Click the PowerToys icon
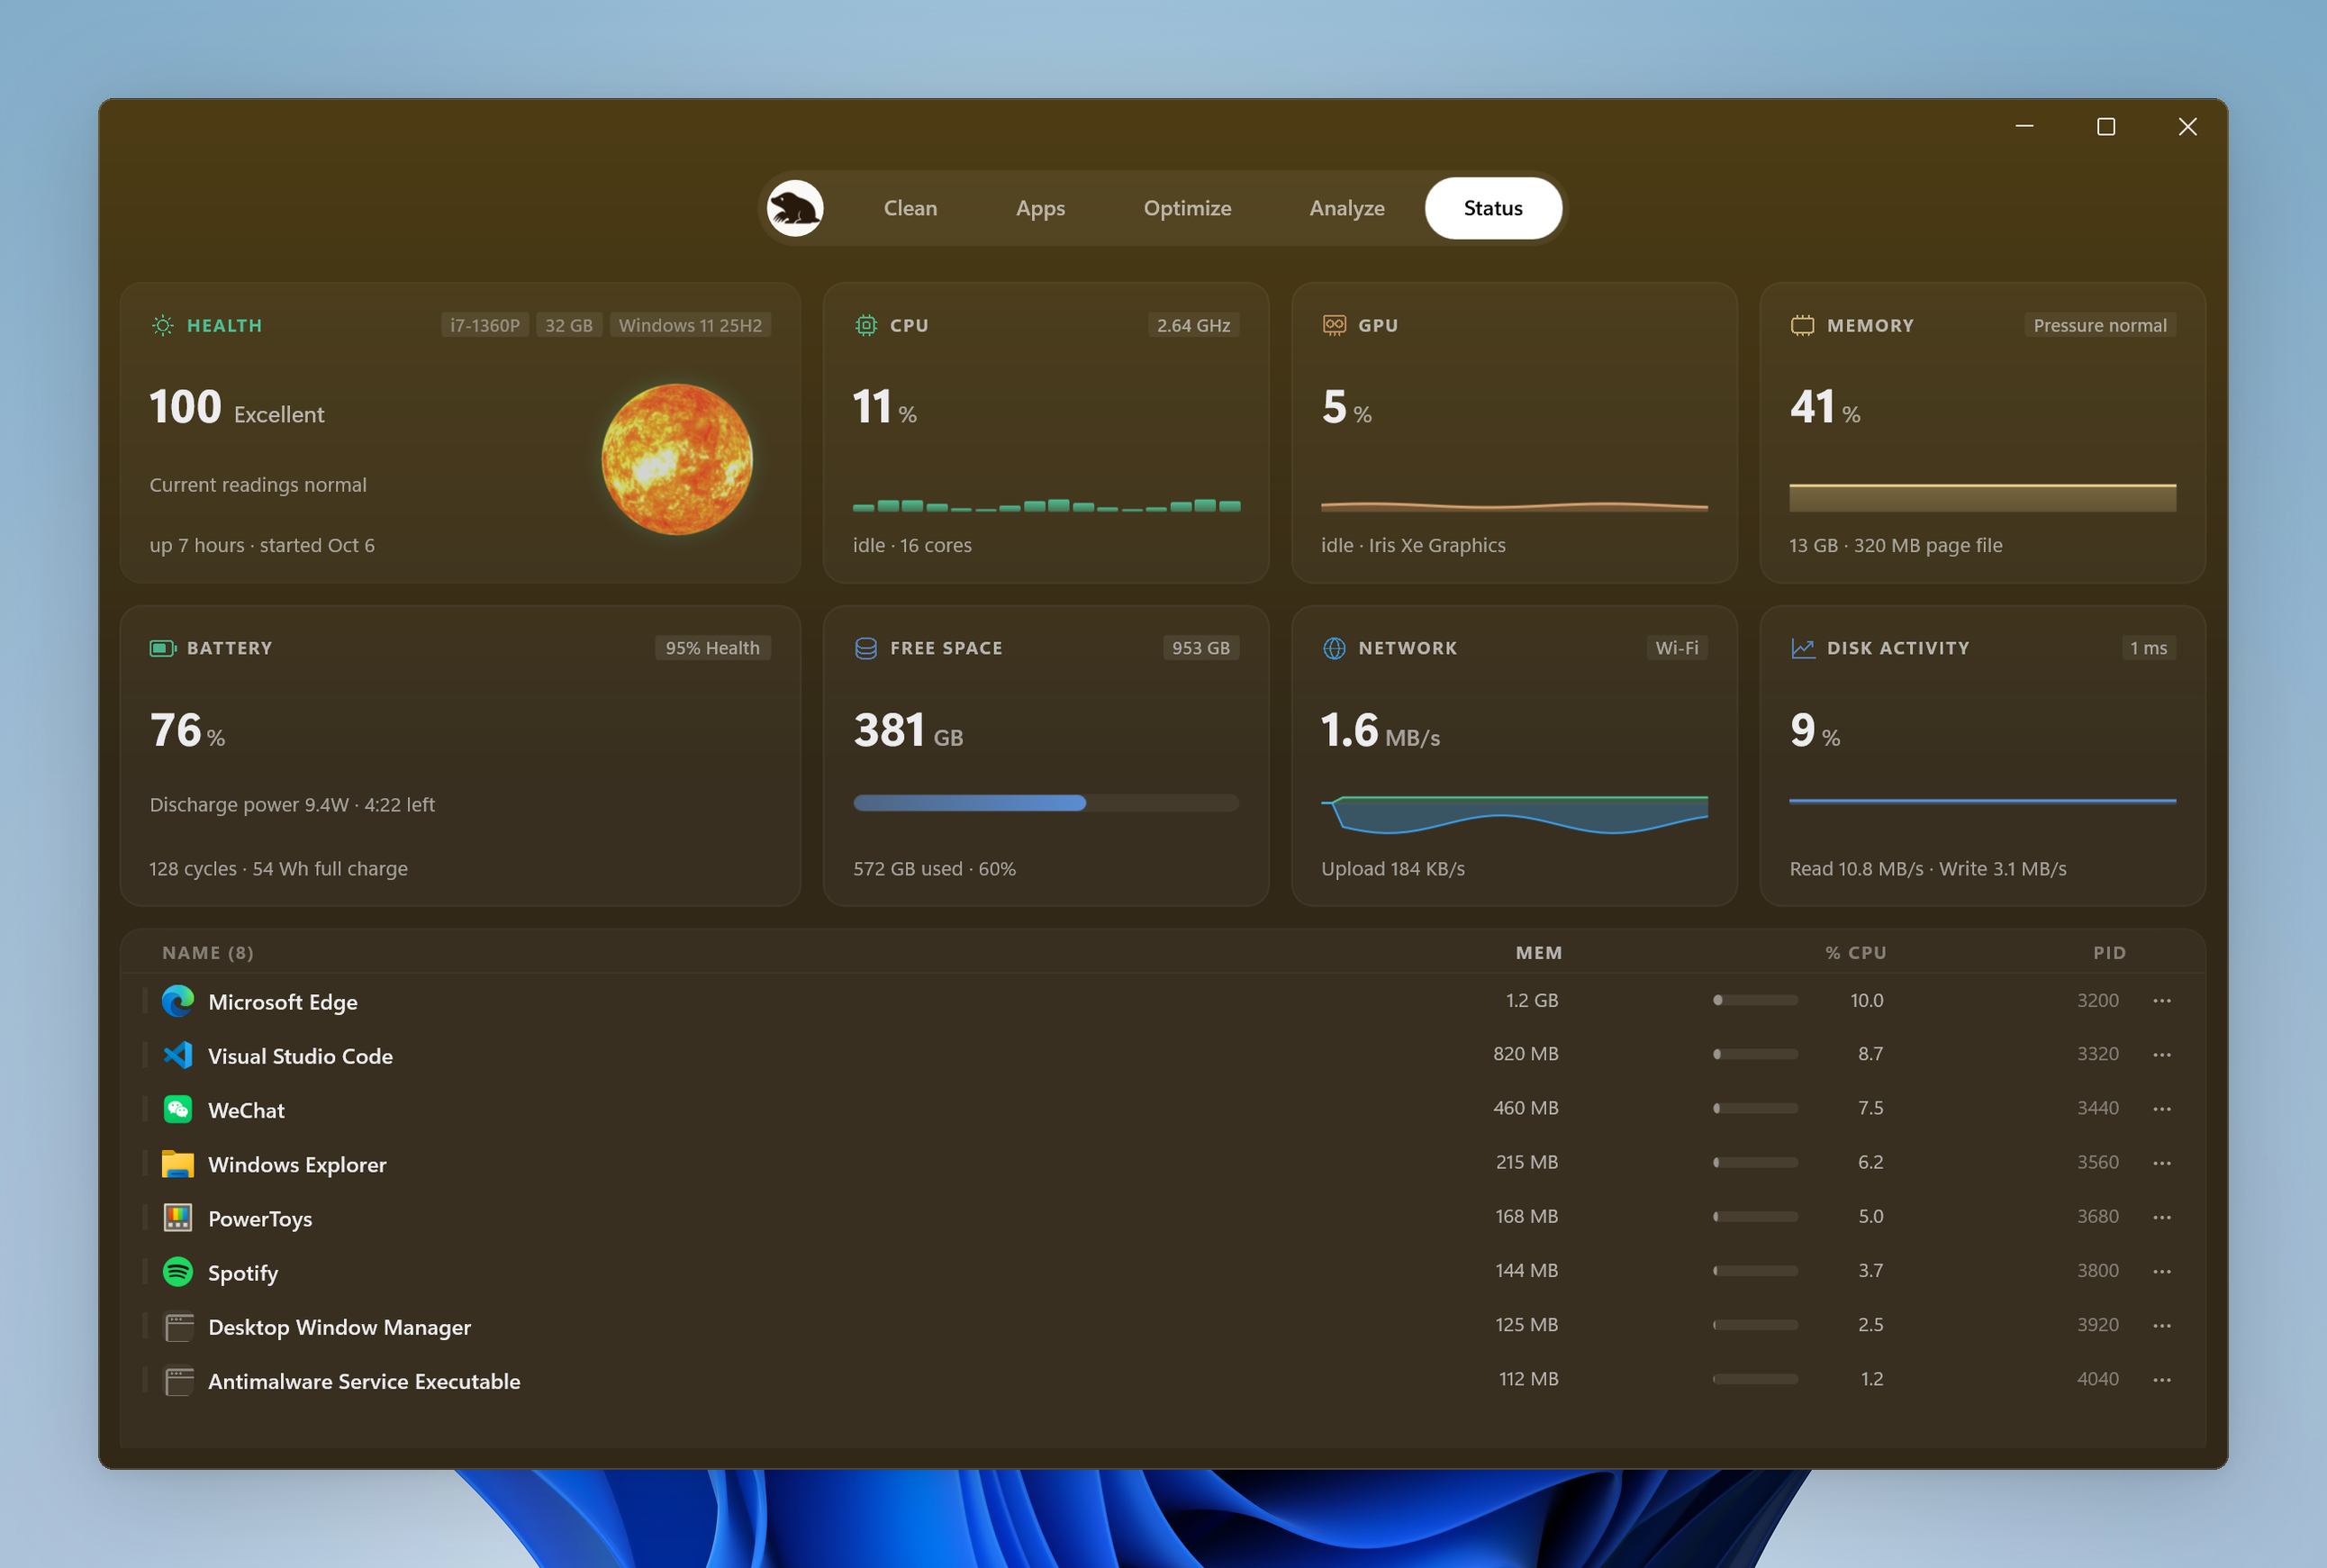2327x1568 pixels. click(178, 1217)
